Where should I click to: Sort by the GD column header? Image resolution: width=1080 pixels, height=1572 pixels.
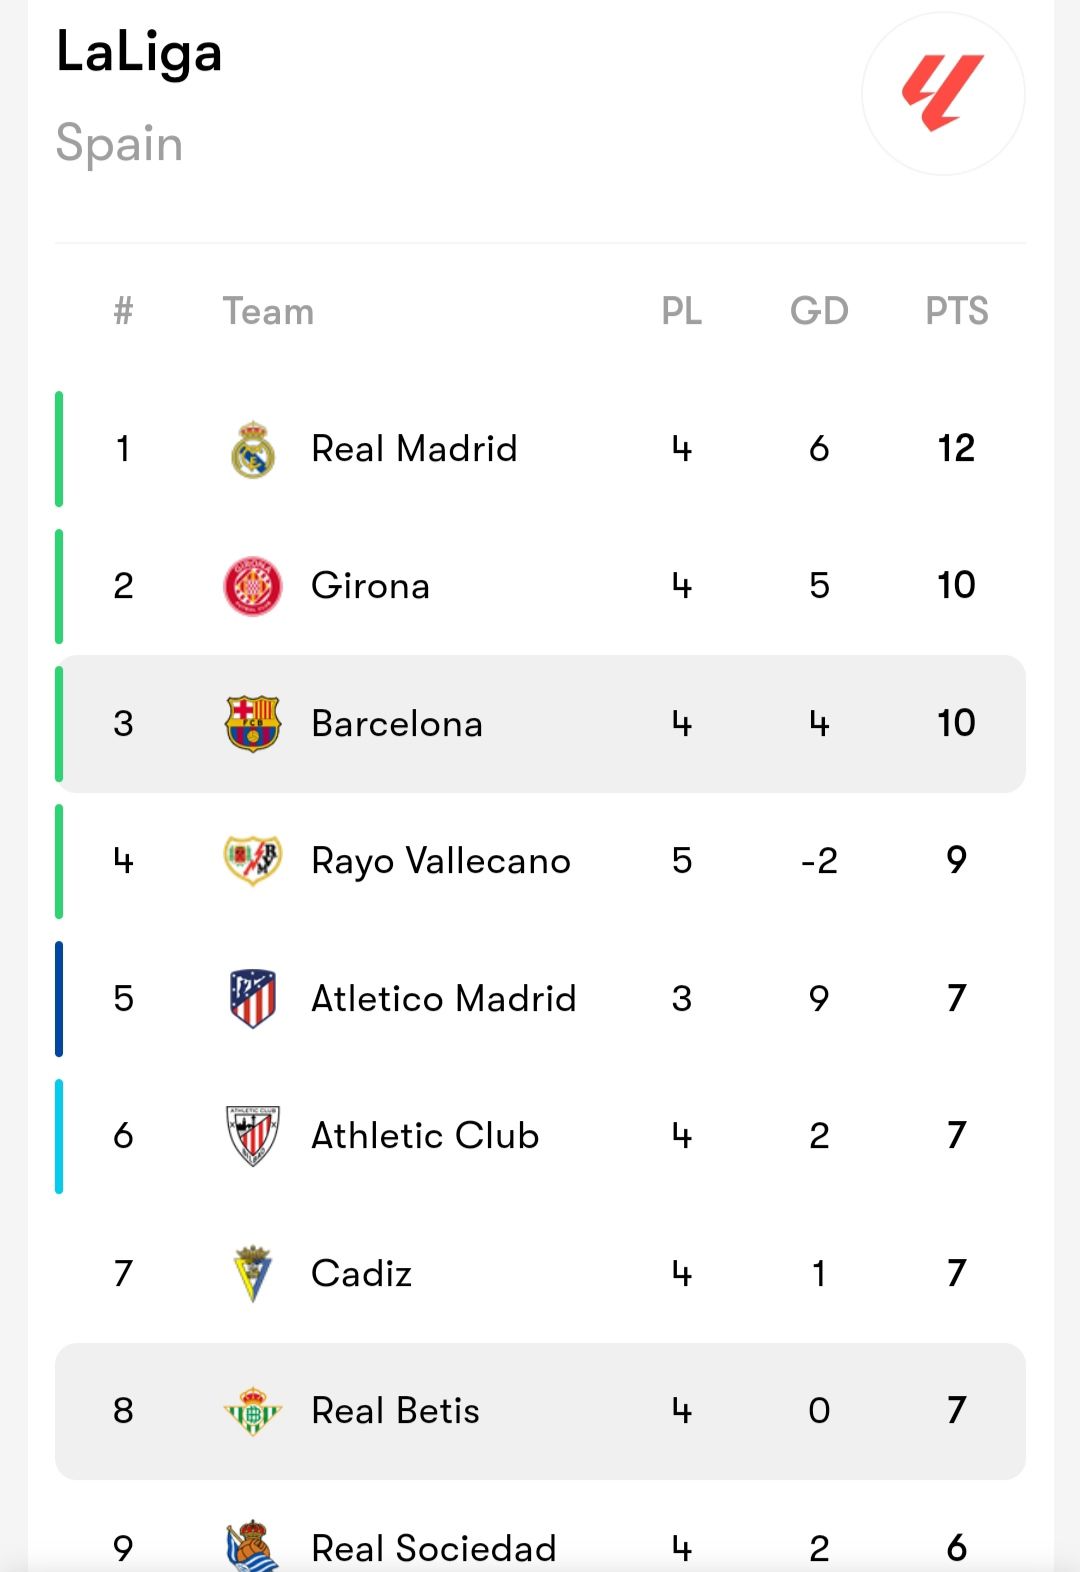click(820, 311)
